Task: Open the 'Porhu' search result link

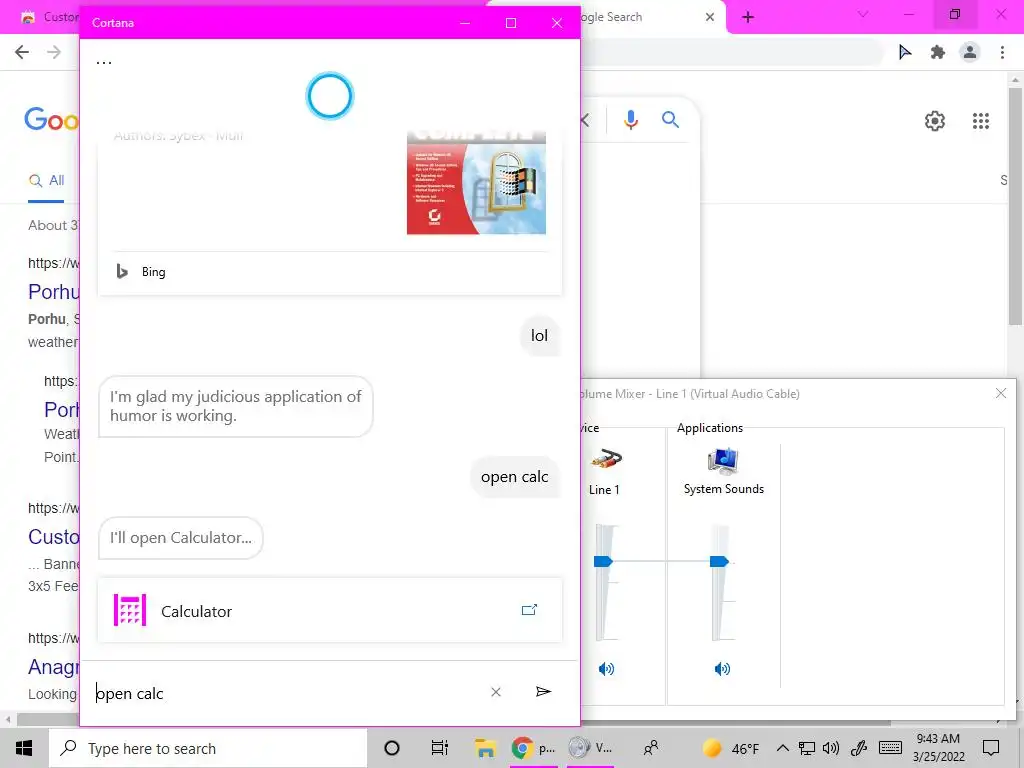Action: [x=54, y=292]
